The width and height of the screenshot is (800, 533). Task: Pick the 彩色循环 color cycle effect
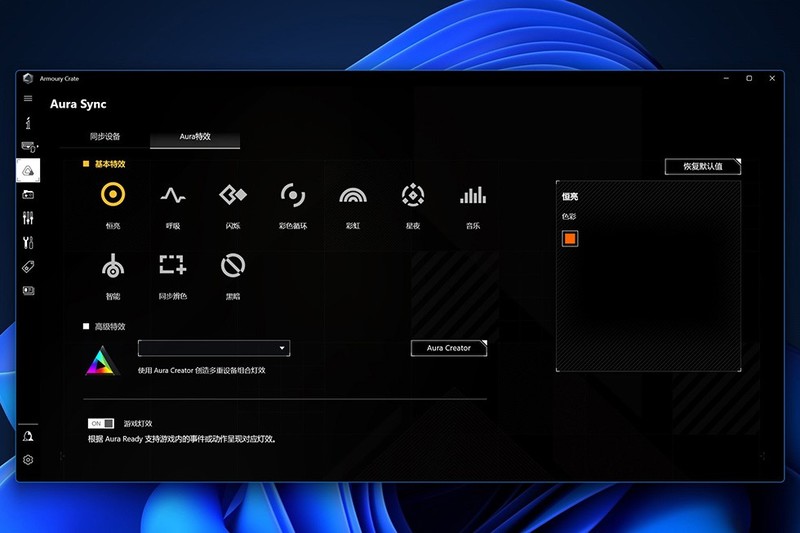[x=293, y=195]
